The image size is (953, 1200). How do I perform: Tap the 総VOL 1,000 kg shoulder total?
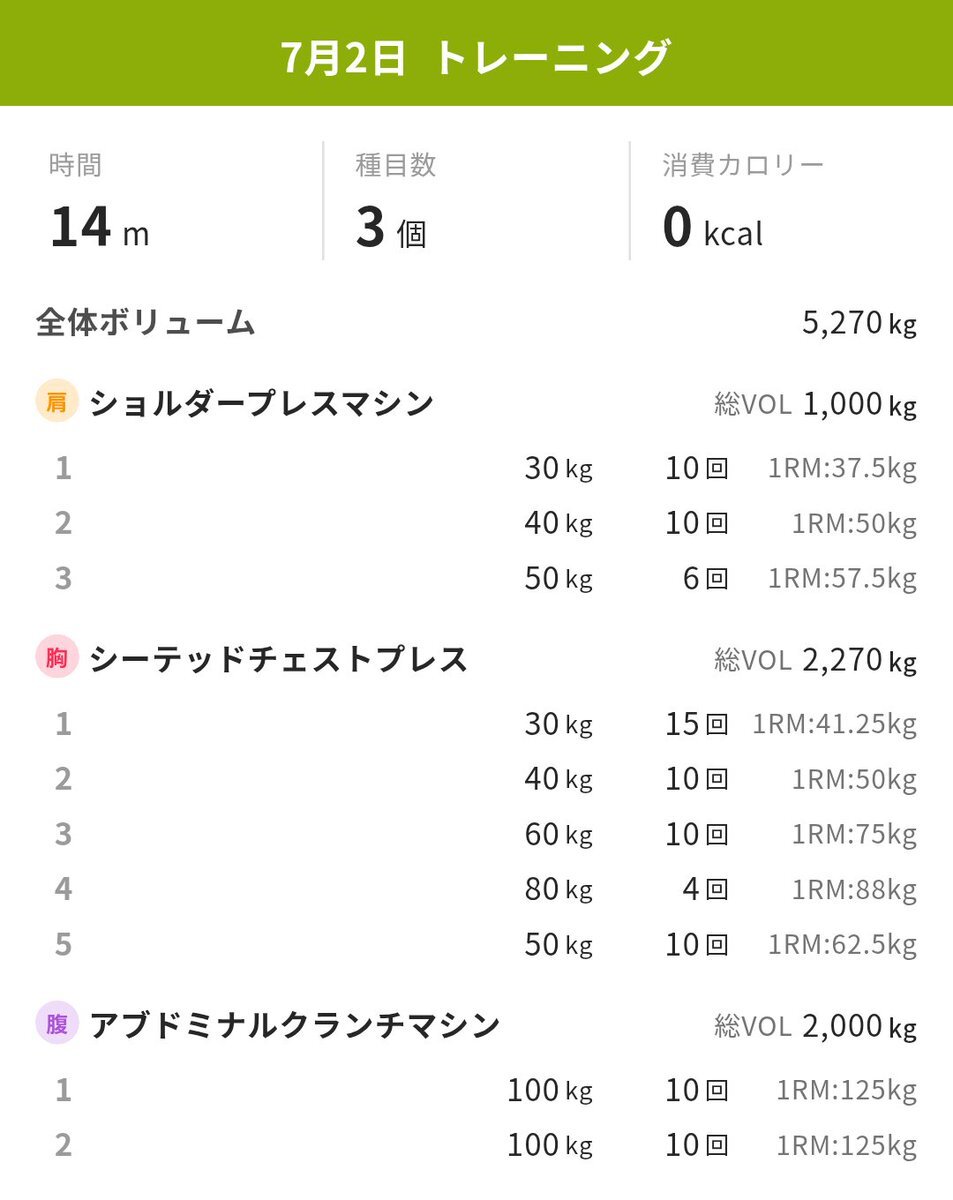pos(815,404)
